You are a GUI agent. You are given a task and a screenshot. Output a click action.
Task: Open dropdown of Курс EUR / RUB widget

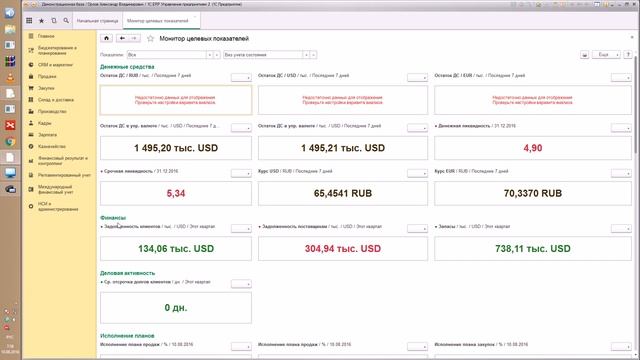(621, 173)
